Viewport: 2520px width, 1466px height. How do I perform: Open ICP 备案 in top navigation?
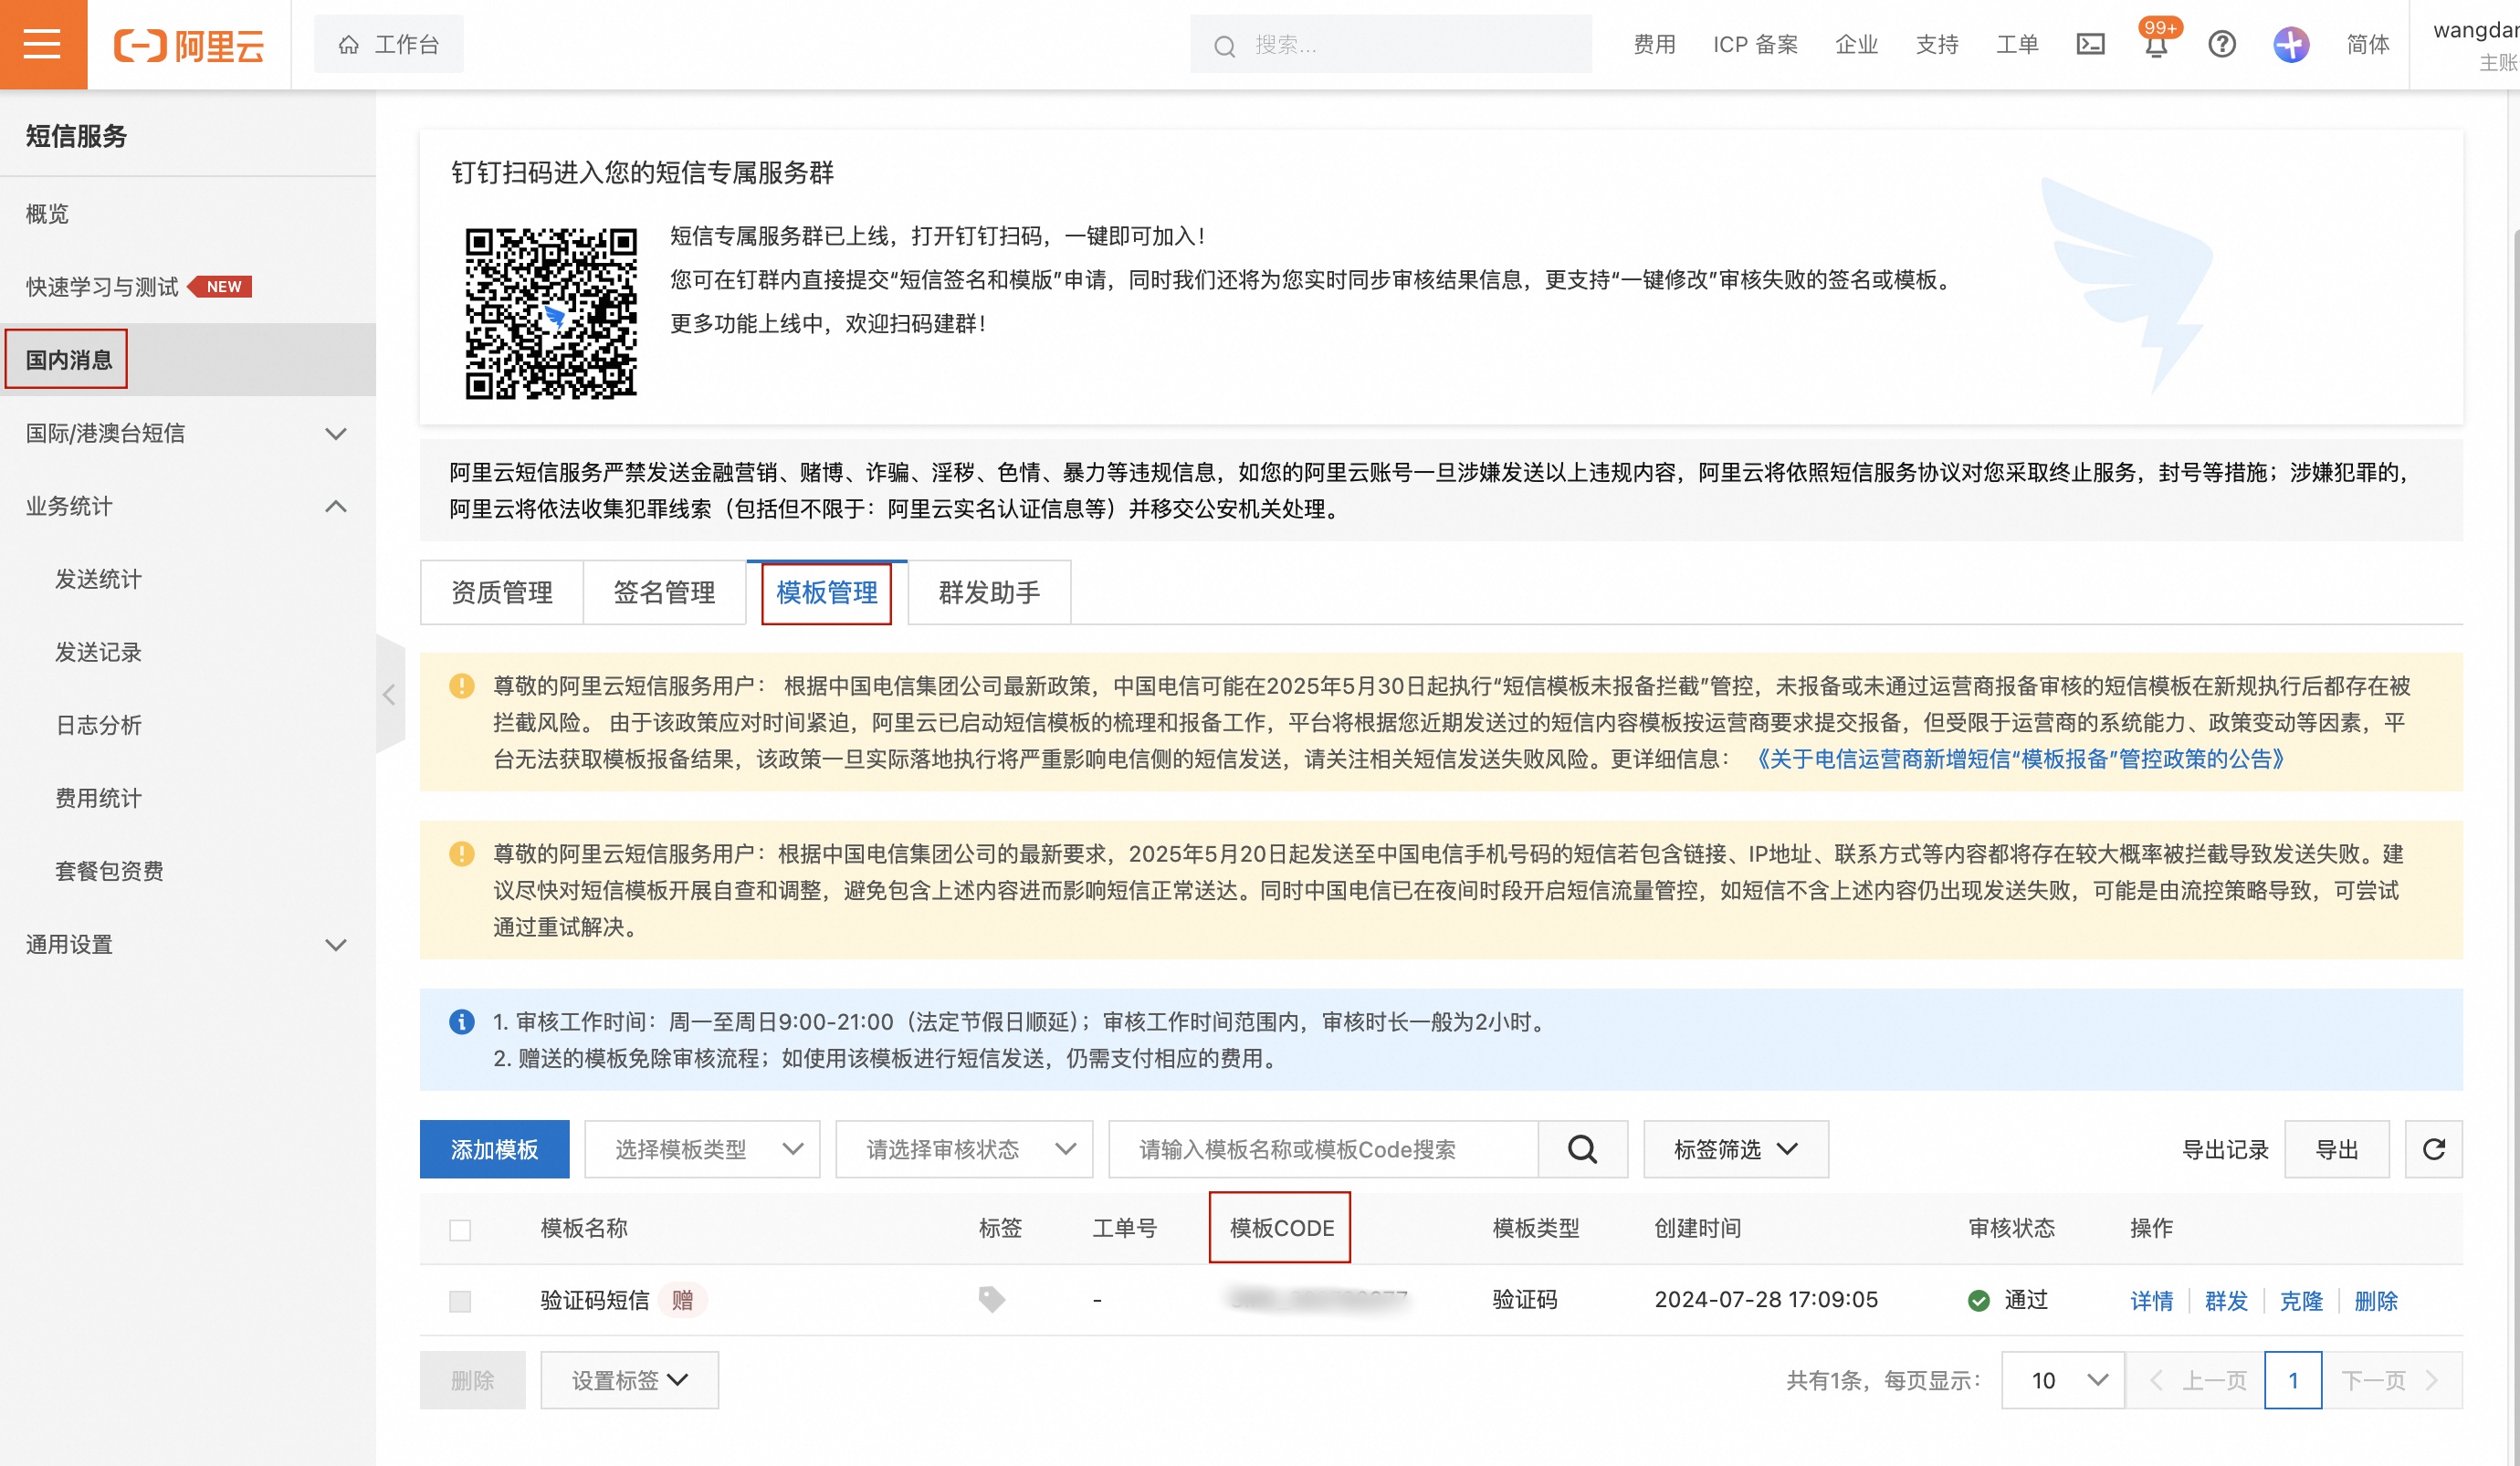click(1755, 44)
